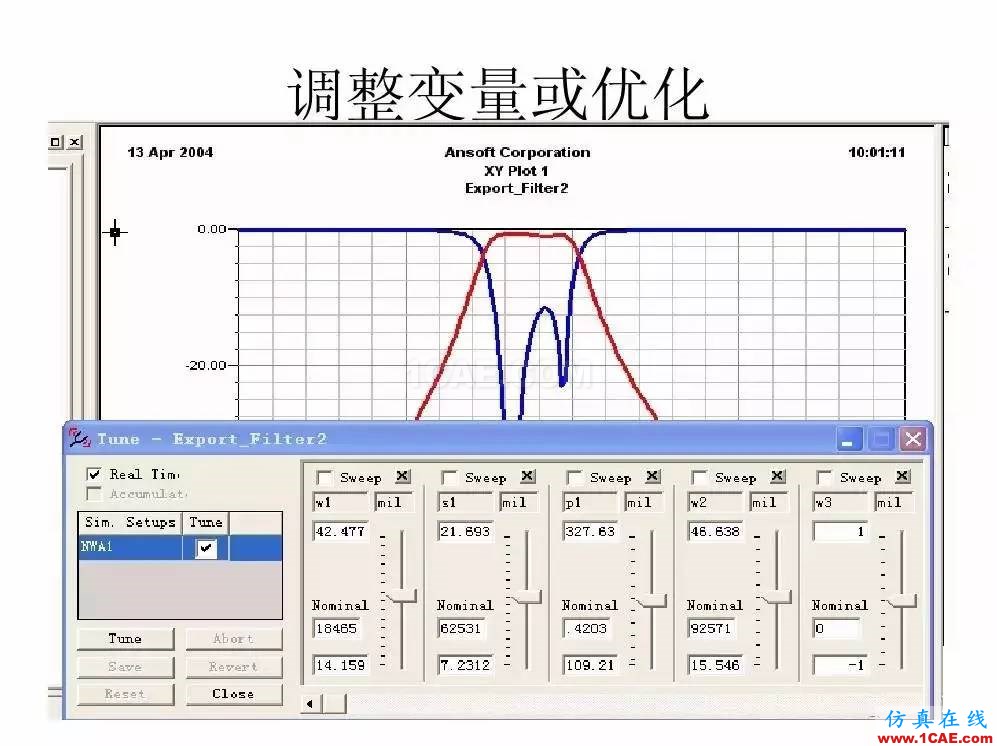Image resolution: width=997 pixels, height=746 pixels.
Task: Click the w1 slider handle
Action: [x=402, y=597]
